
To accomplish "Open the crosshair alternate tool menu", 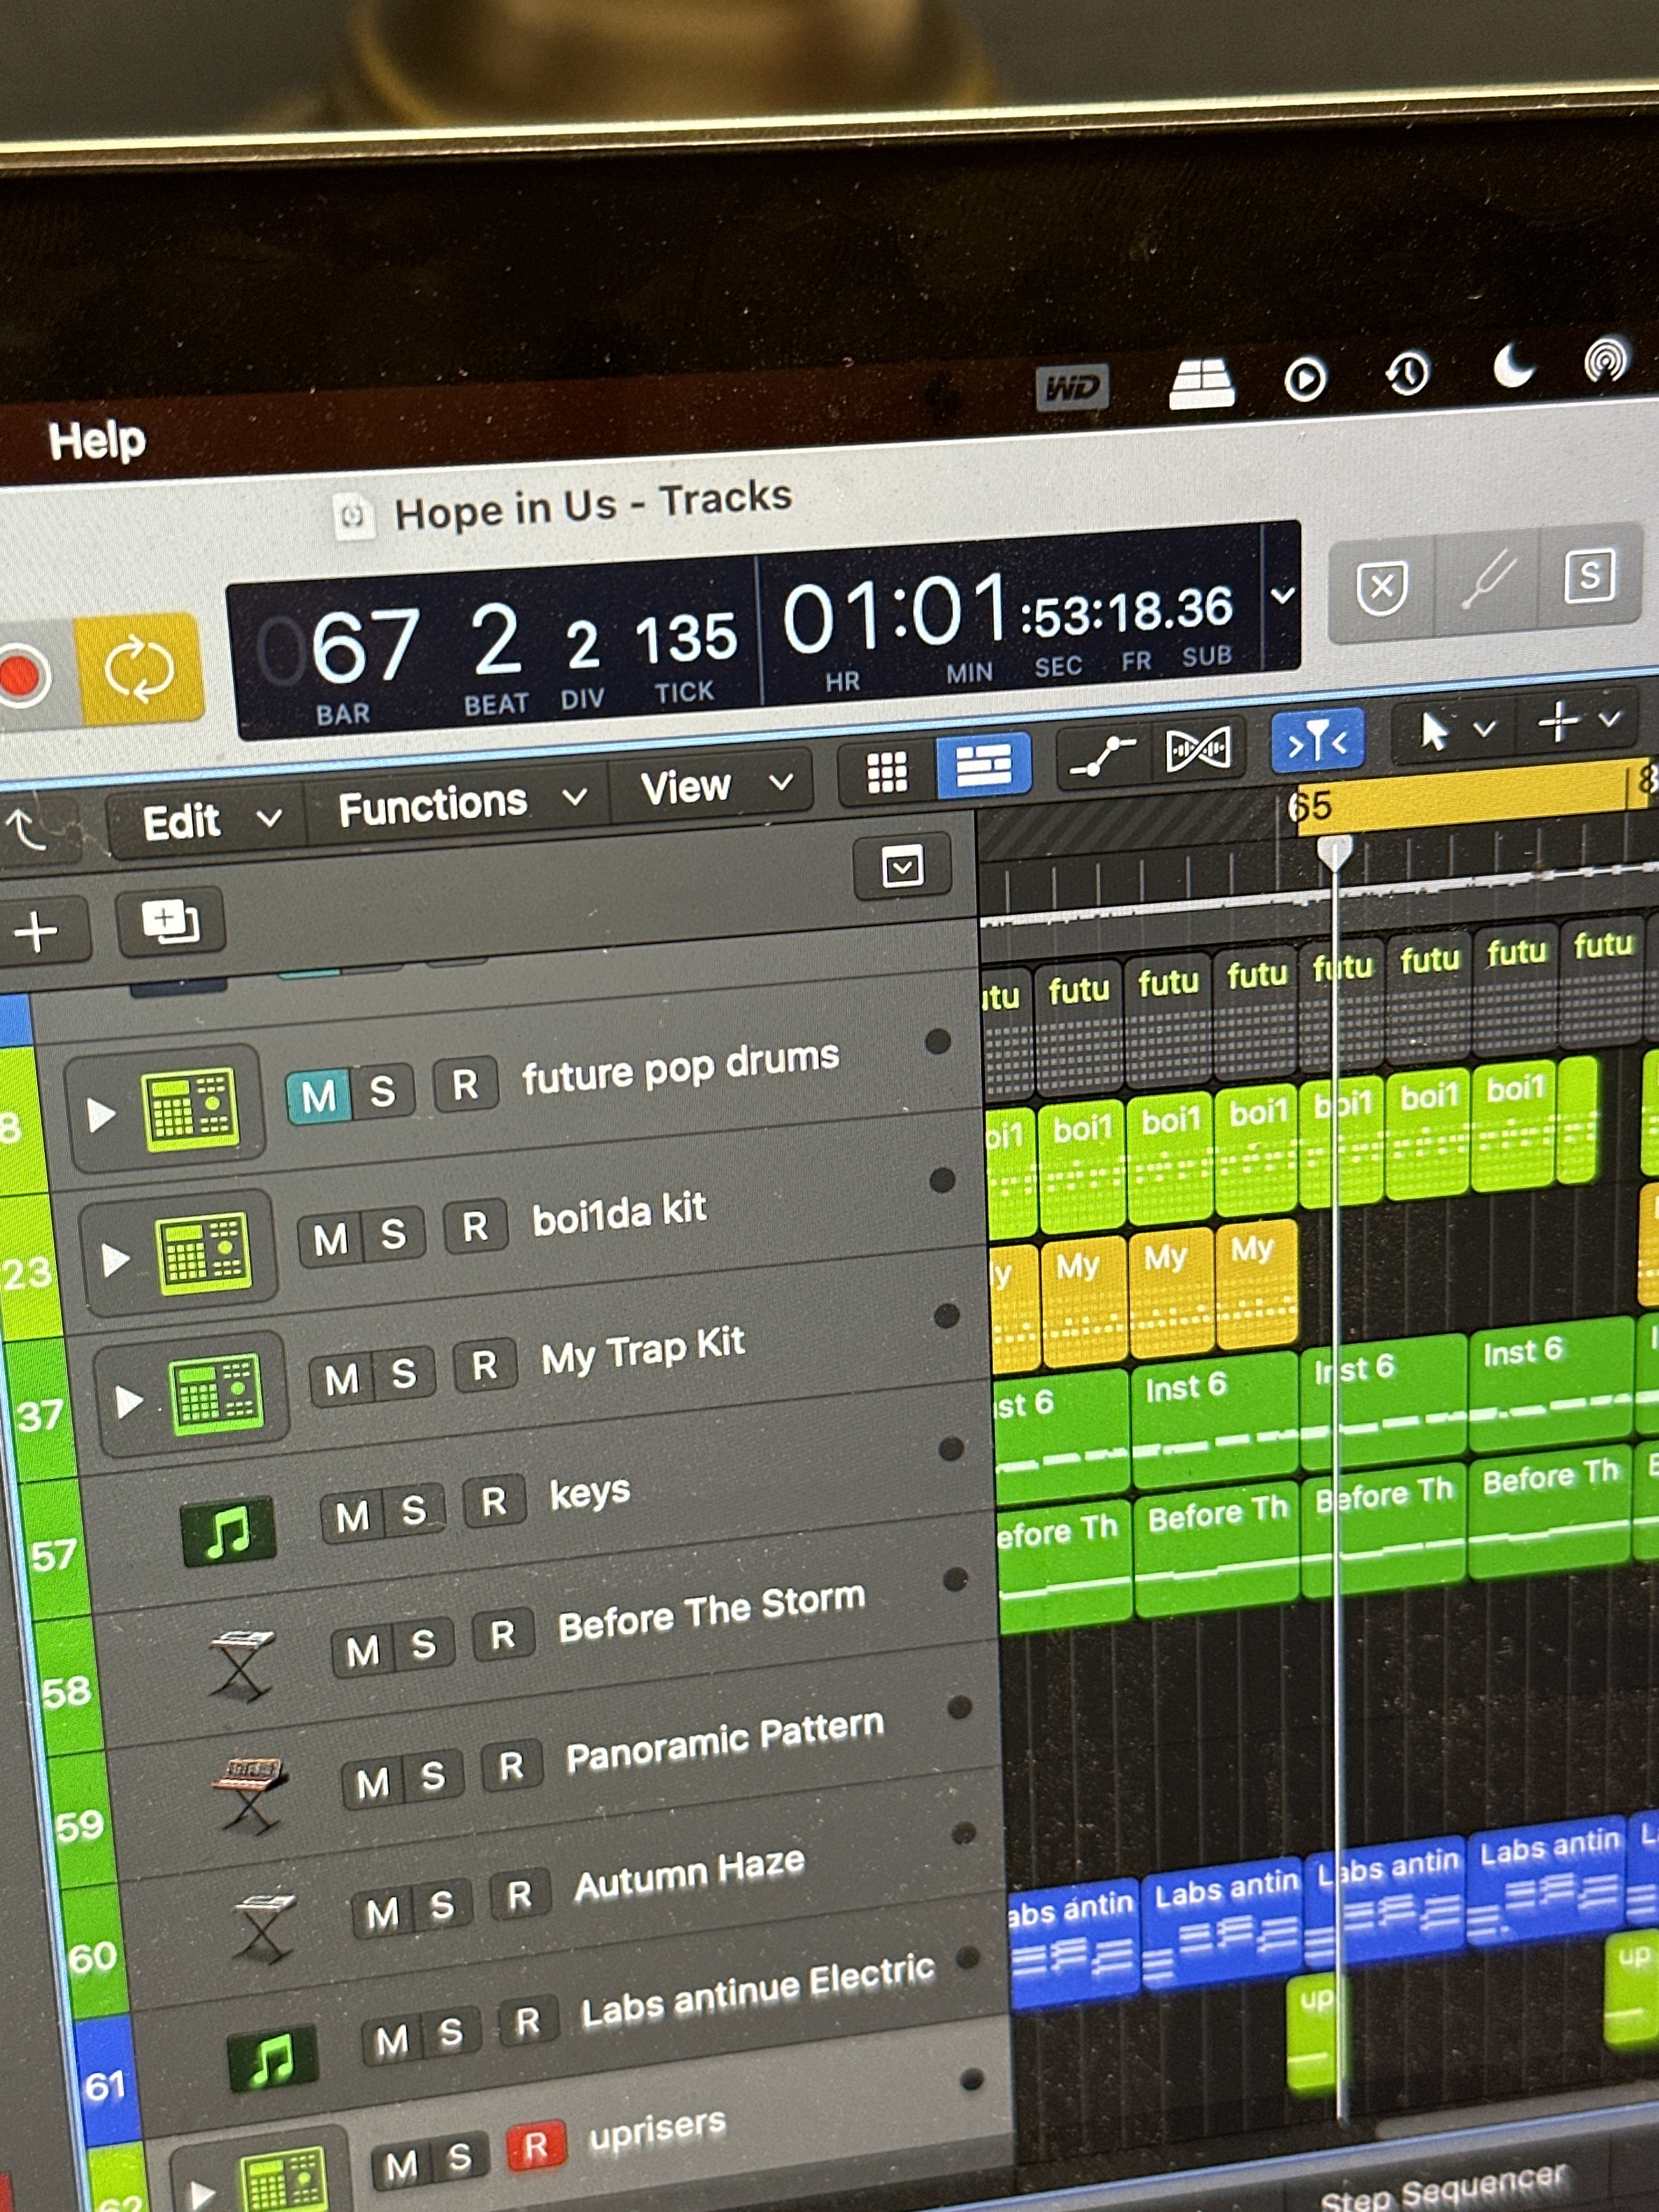I will point(1578,720).
